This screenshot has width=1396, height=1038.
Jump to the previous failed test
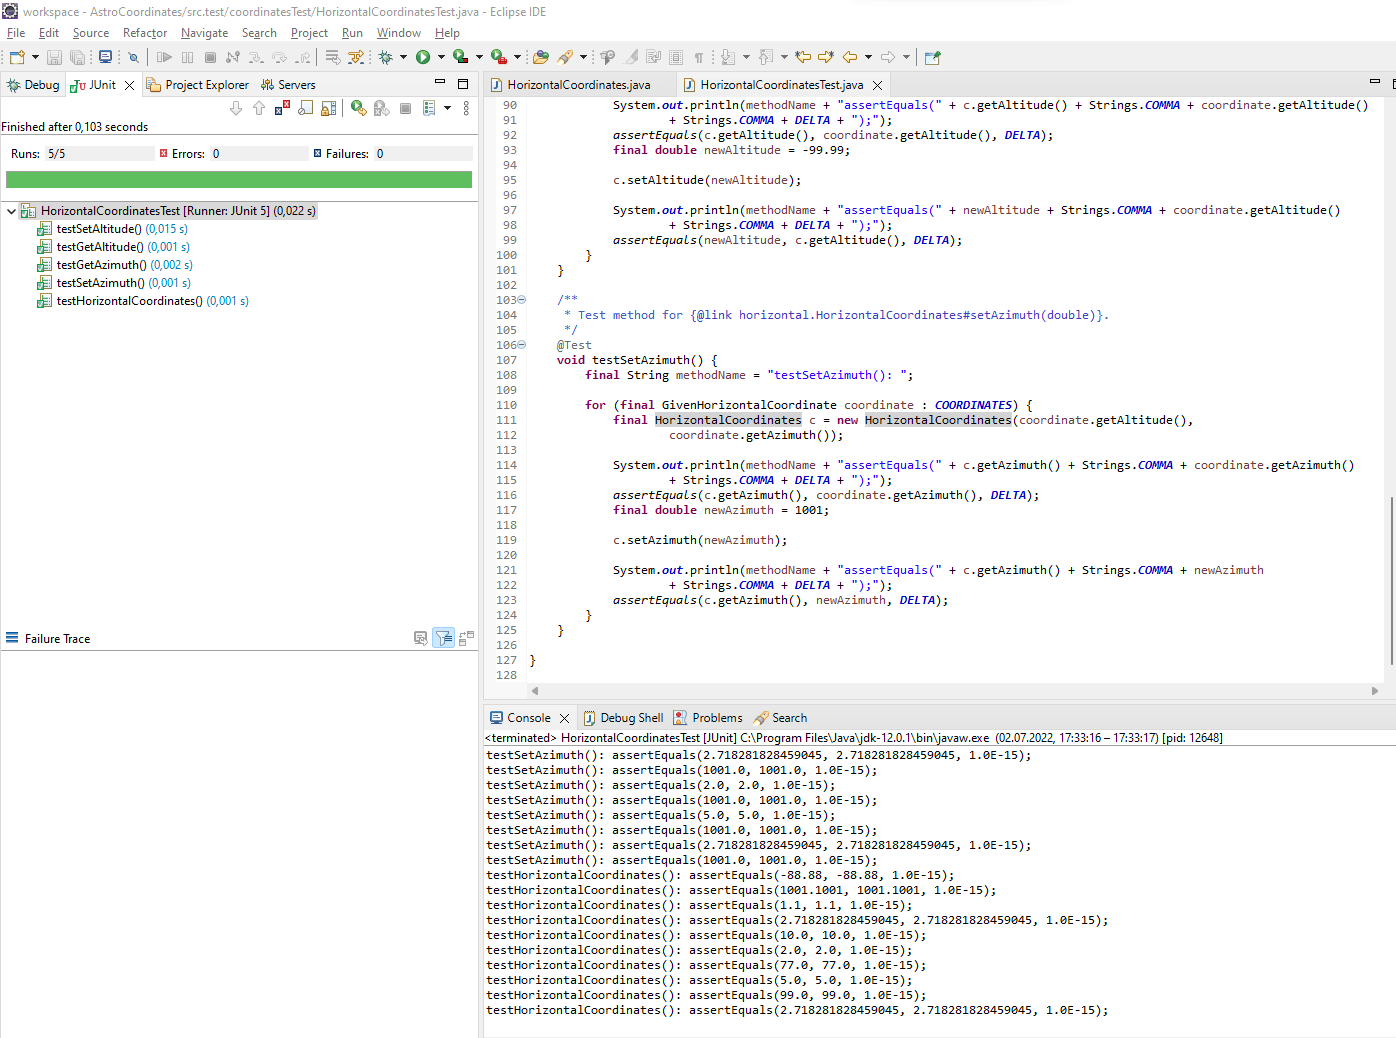pyautogui.click(x=258, y=108)
